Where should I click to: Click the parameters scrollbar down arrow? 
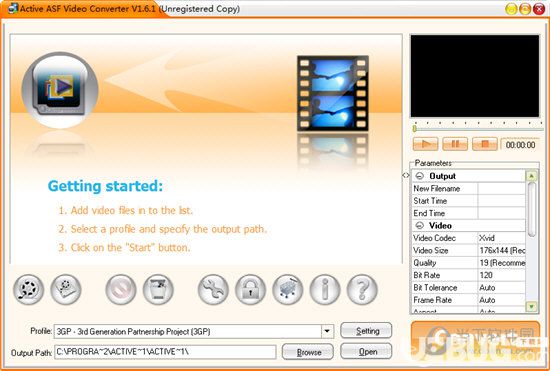[531, 306]
